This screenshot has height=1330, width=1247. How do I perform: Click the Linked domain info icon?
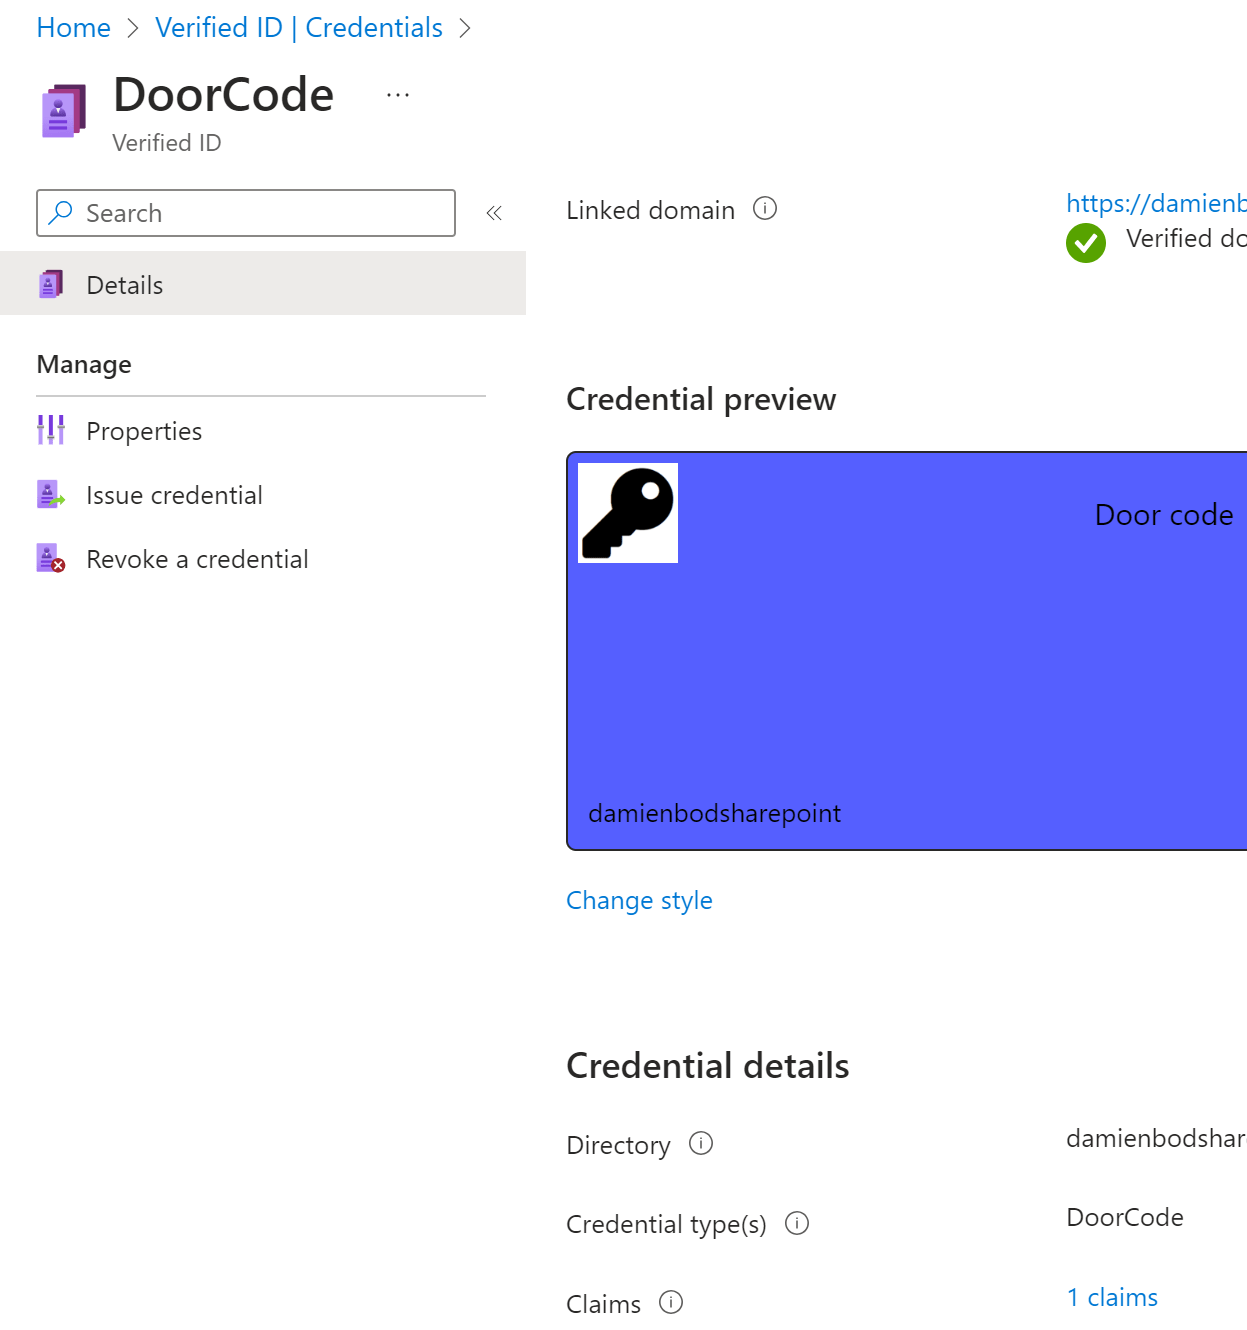(x=765, y=209)
